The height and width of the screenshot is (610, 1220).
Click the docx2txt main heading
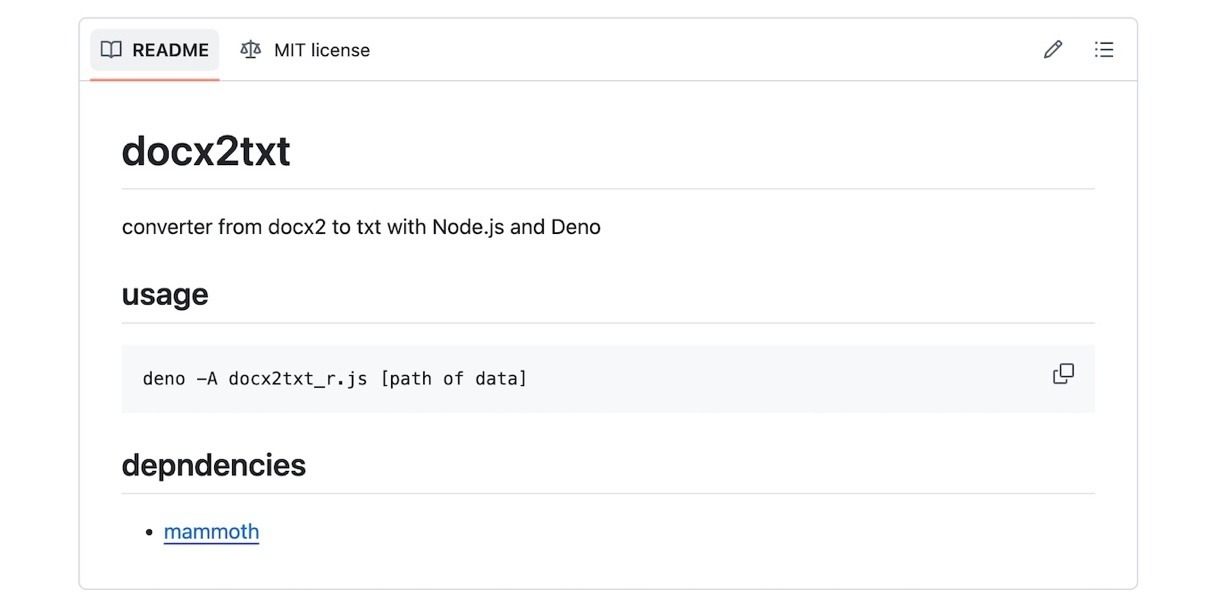(x=206, y=151)
